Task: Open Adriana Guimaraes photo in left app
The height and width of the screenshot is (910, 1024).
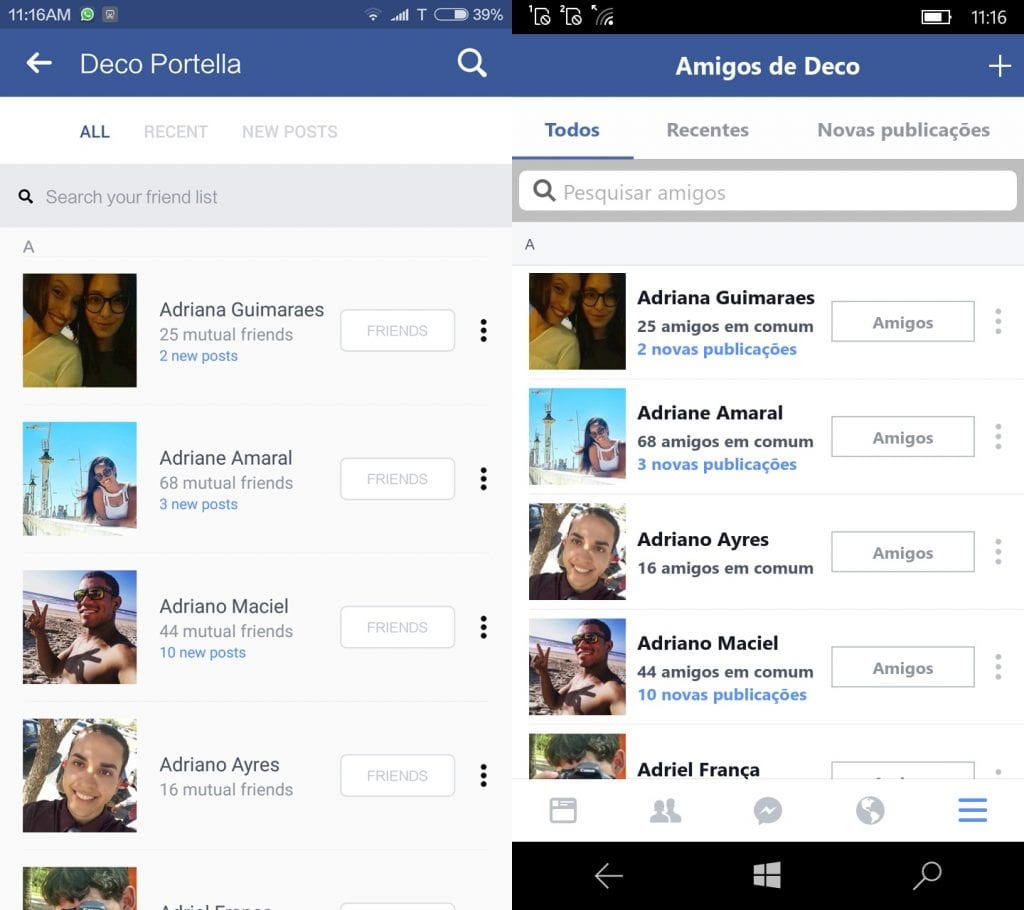Action: (80, 331)
